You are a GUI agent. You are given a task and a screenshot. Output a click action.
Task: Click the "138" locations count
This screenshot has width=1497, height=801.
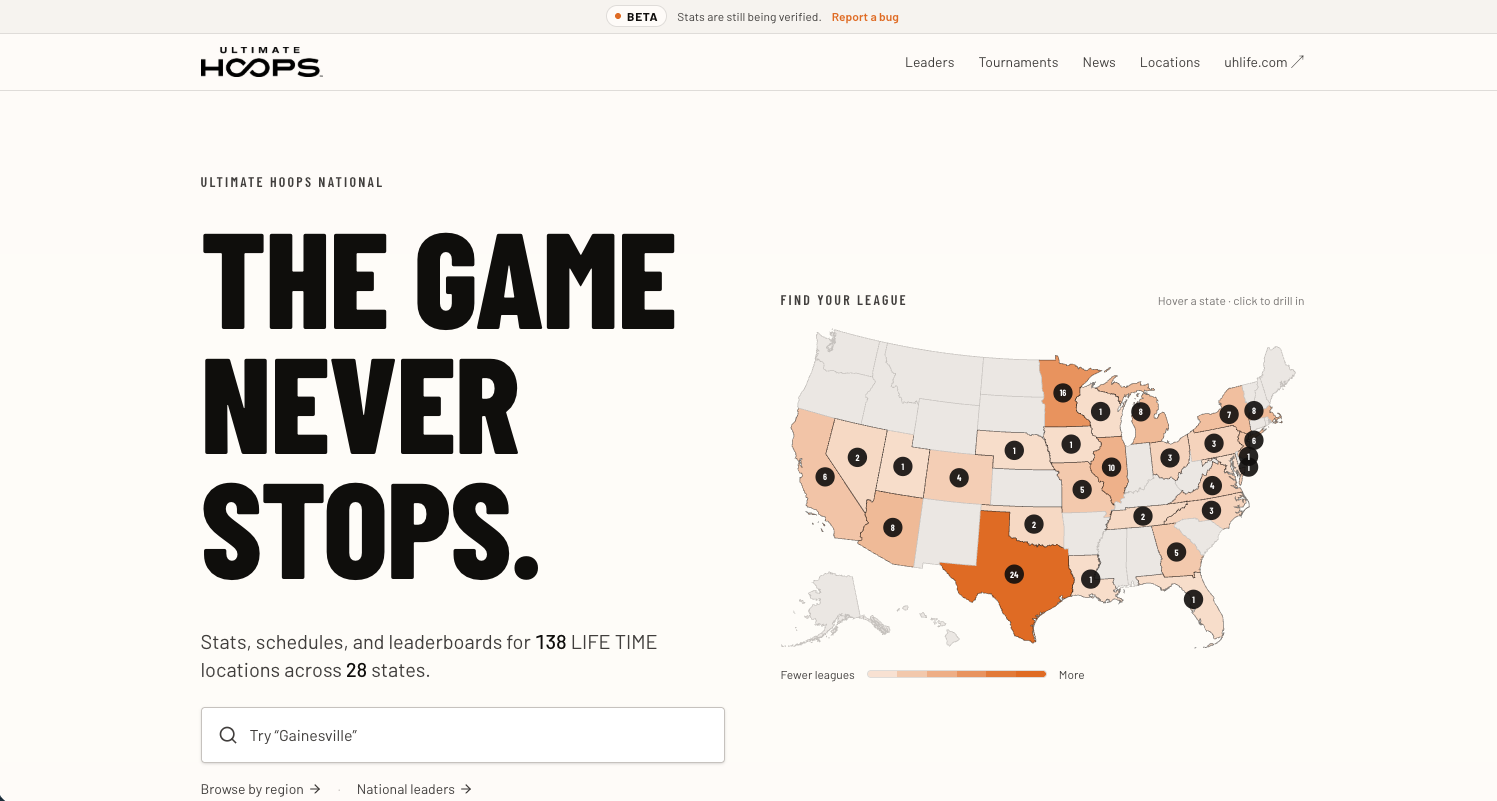coord(551,642)
